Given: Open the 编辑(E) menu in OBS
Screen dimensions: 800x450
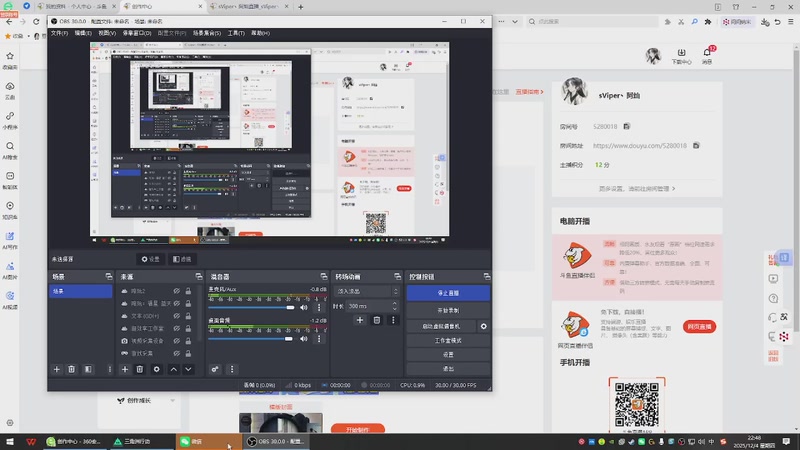Looking at the screenshot, I should click(x=83, y=33).
